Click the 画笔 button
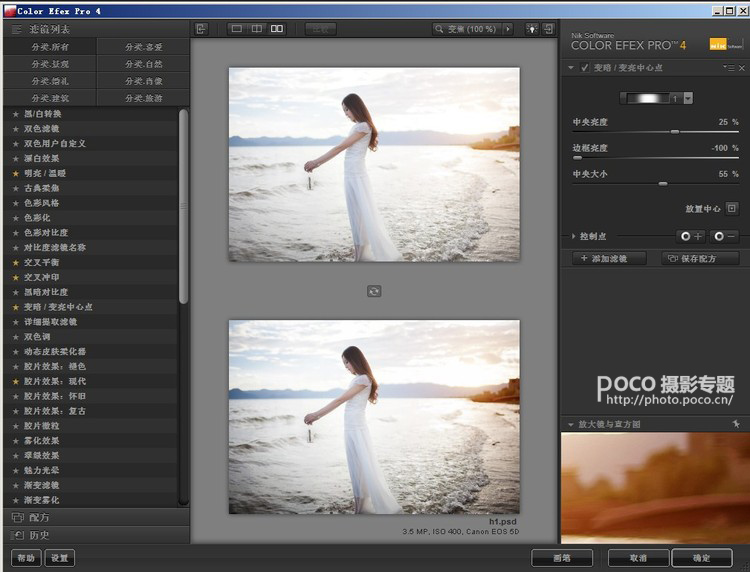Image resolution: width=750 pixels, height=572 pixels. tap(562, 558)
